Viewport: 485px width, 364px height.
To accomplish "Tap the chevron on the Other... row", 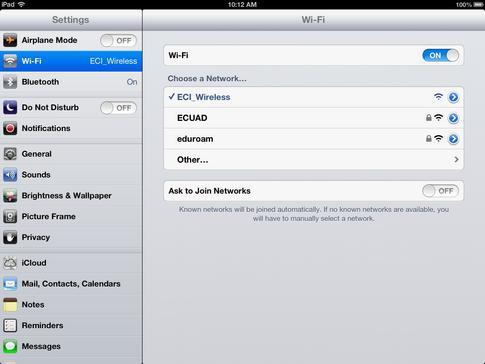I will pos(456,160).
